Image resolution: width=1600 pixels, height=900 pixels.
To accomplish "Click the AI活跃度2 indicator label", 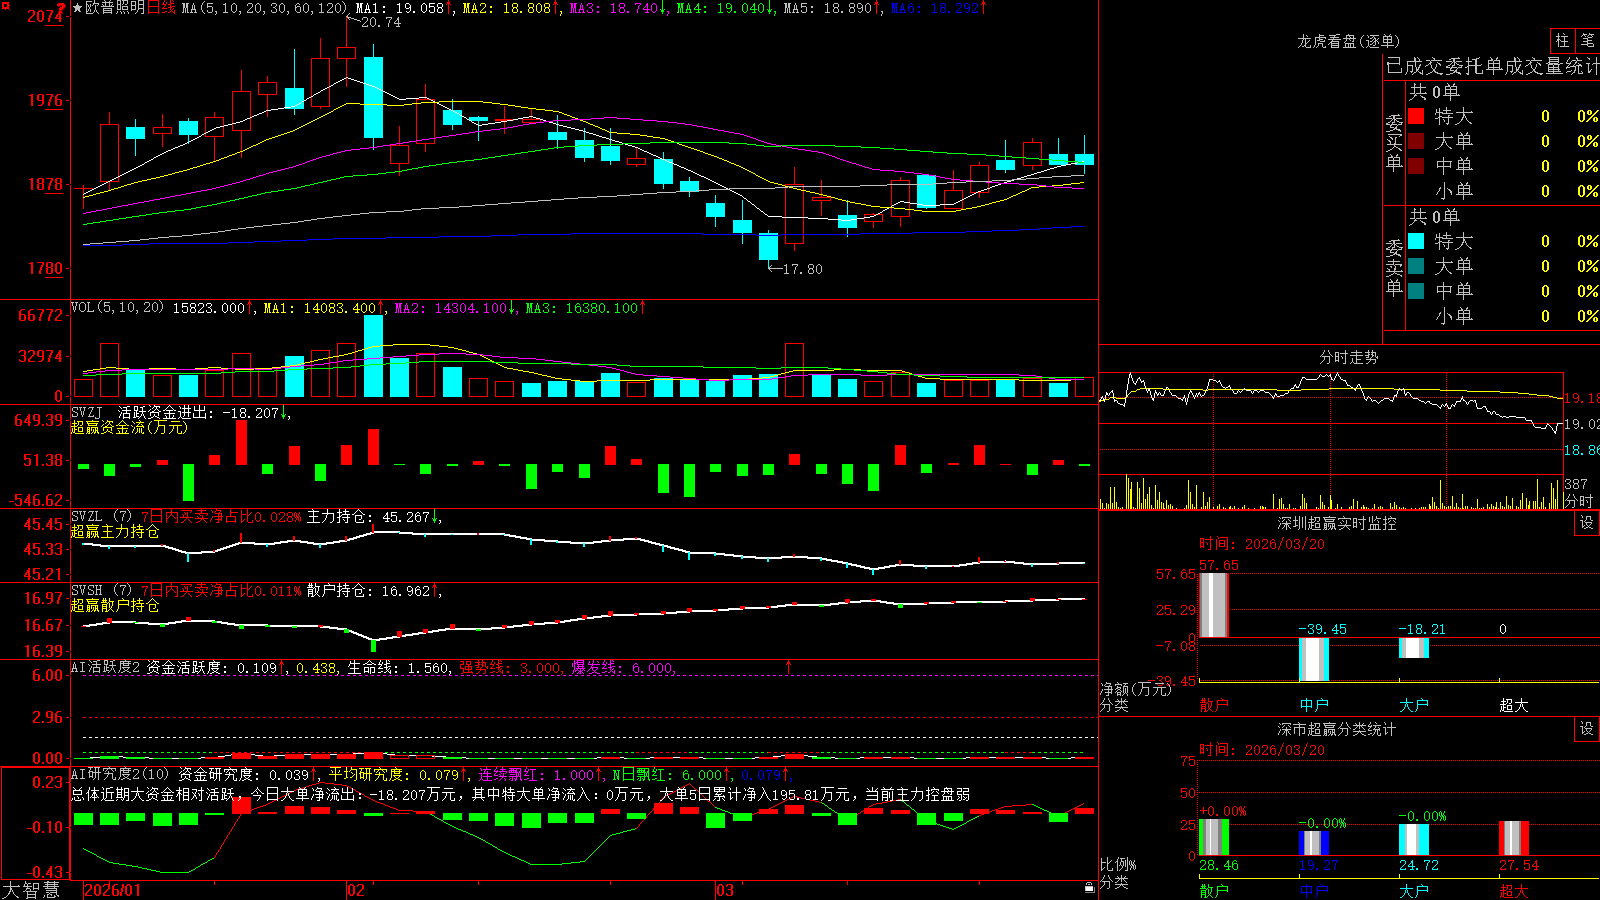I will point(106,668).
